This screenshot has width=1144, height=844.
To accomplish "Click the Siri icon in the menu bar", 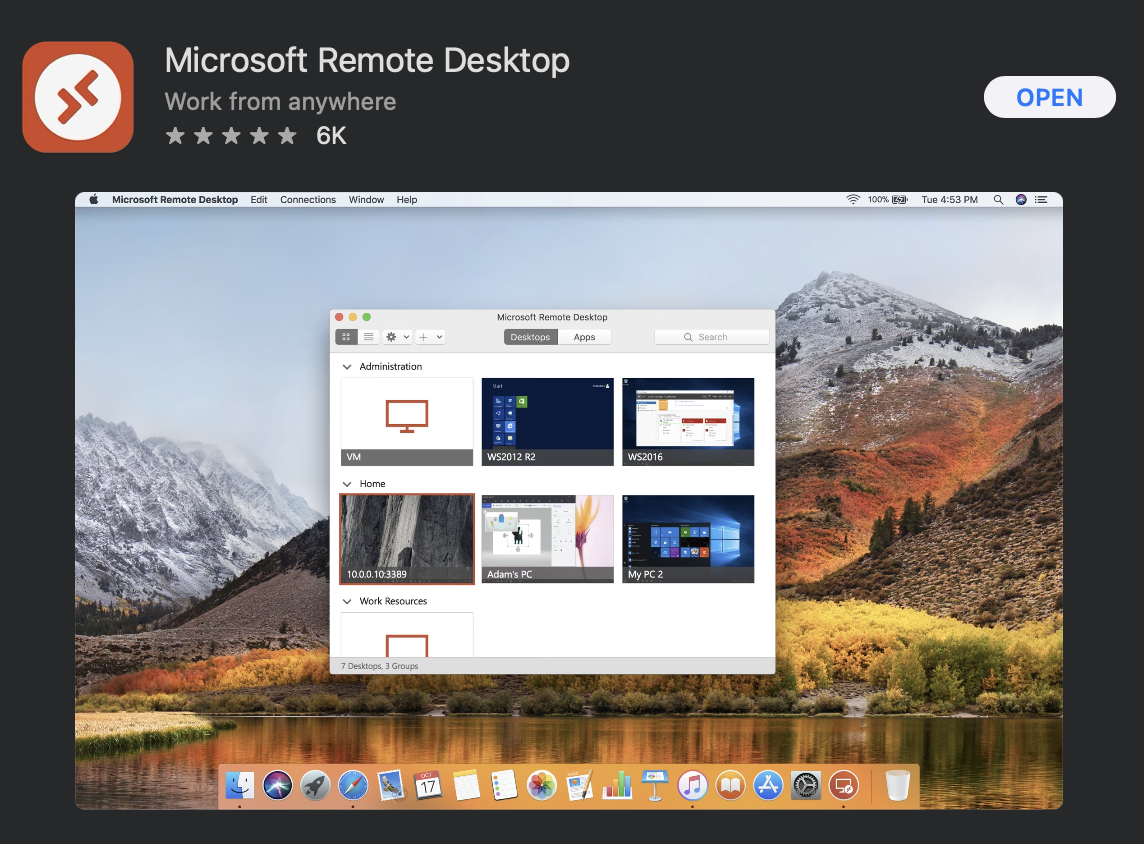I will [x=1021, y=199].
